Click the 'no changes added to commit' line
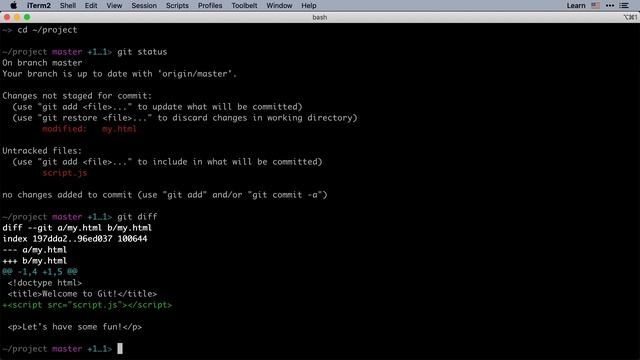640x360 pixels. coord(165,195)
